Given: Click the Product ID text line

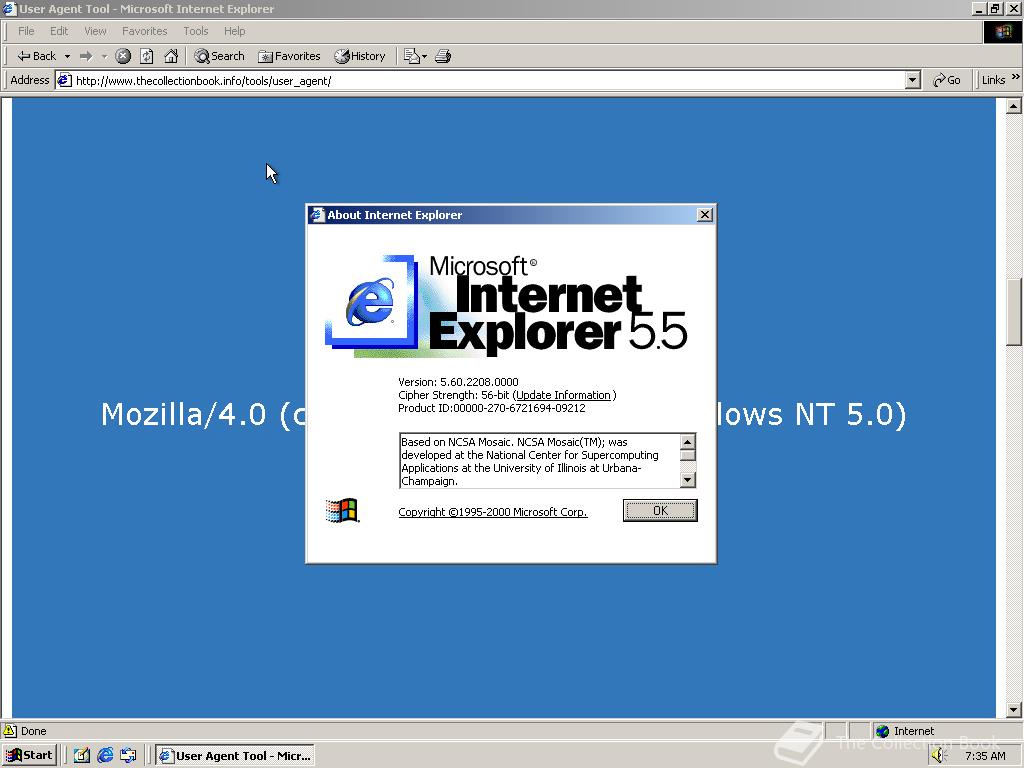Looking at the screenshot, I should tap(492, 408).
